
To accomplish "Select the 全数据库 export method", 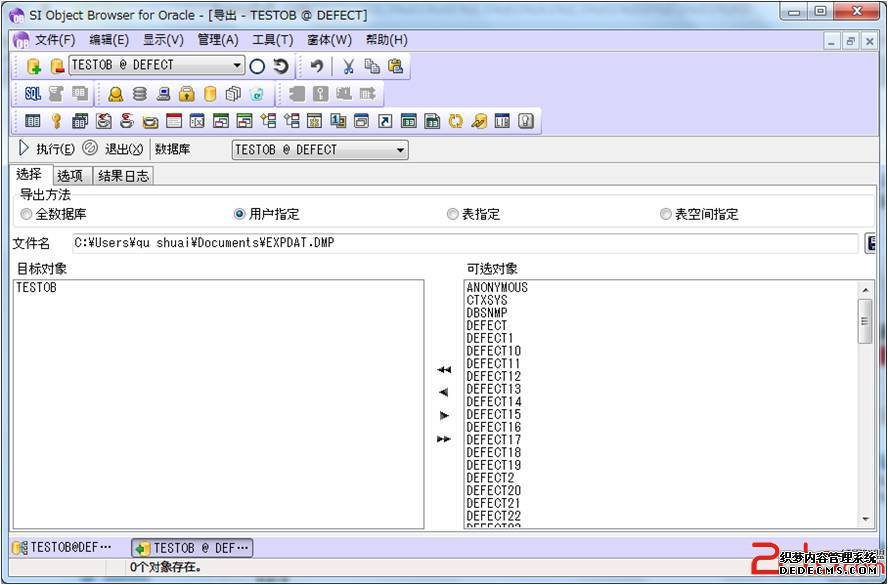I will point(26,214).
